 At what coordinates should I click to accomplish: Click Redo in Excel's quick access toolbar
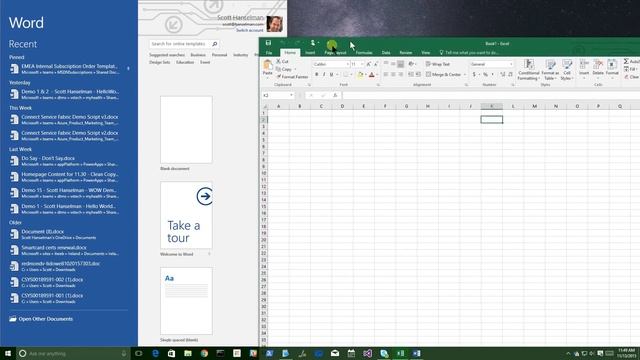[x=297, y=43]
